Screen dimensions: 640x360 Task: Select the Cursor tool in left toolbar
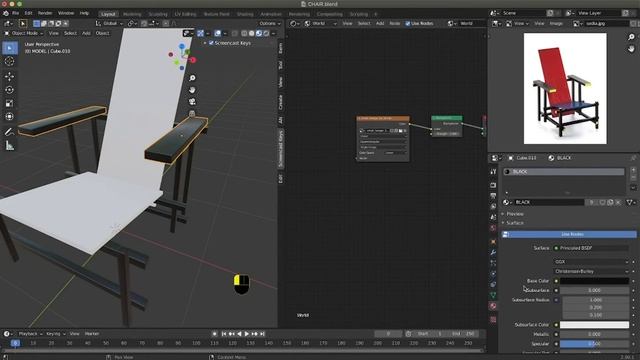tap(10, 61)
